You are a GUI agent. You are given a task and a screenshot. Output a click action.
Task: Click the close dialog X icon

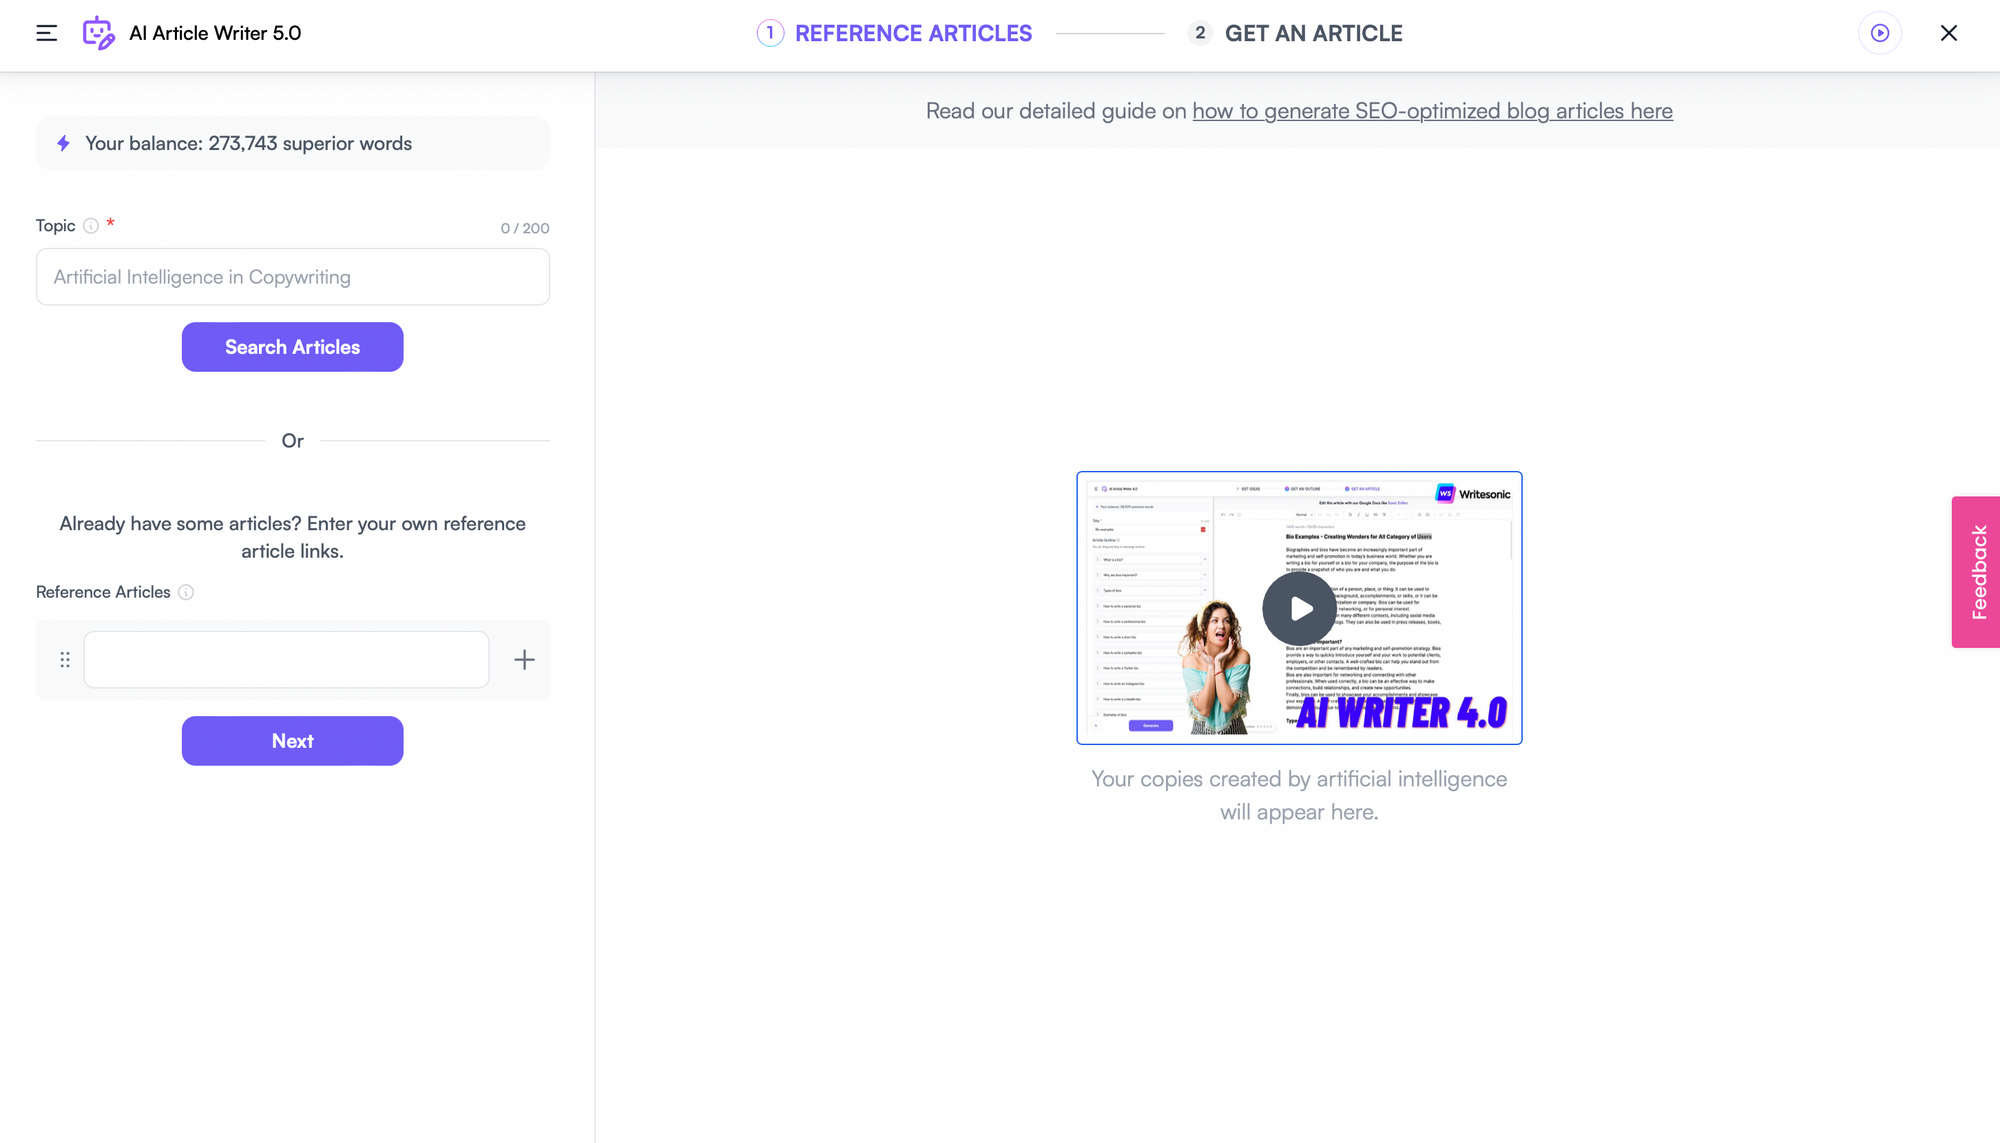click(x=1949, y=33)
